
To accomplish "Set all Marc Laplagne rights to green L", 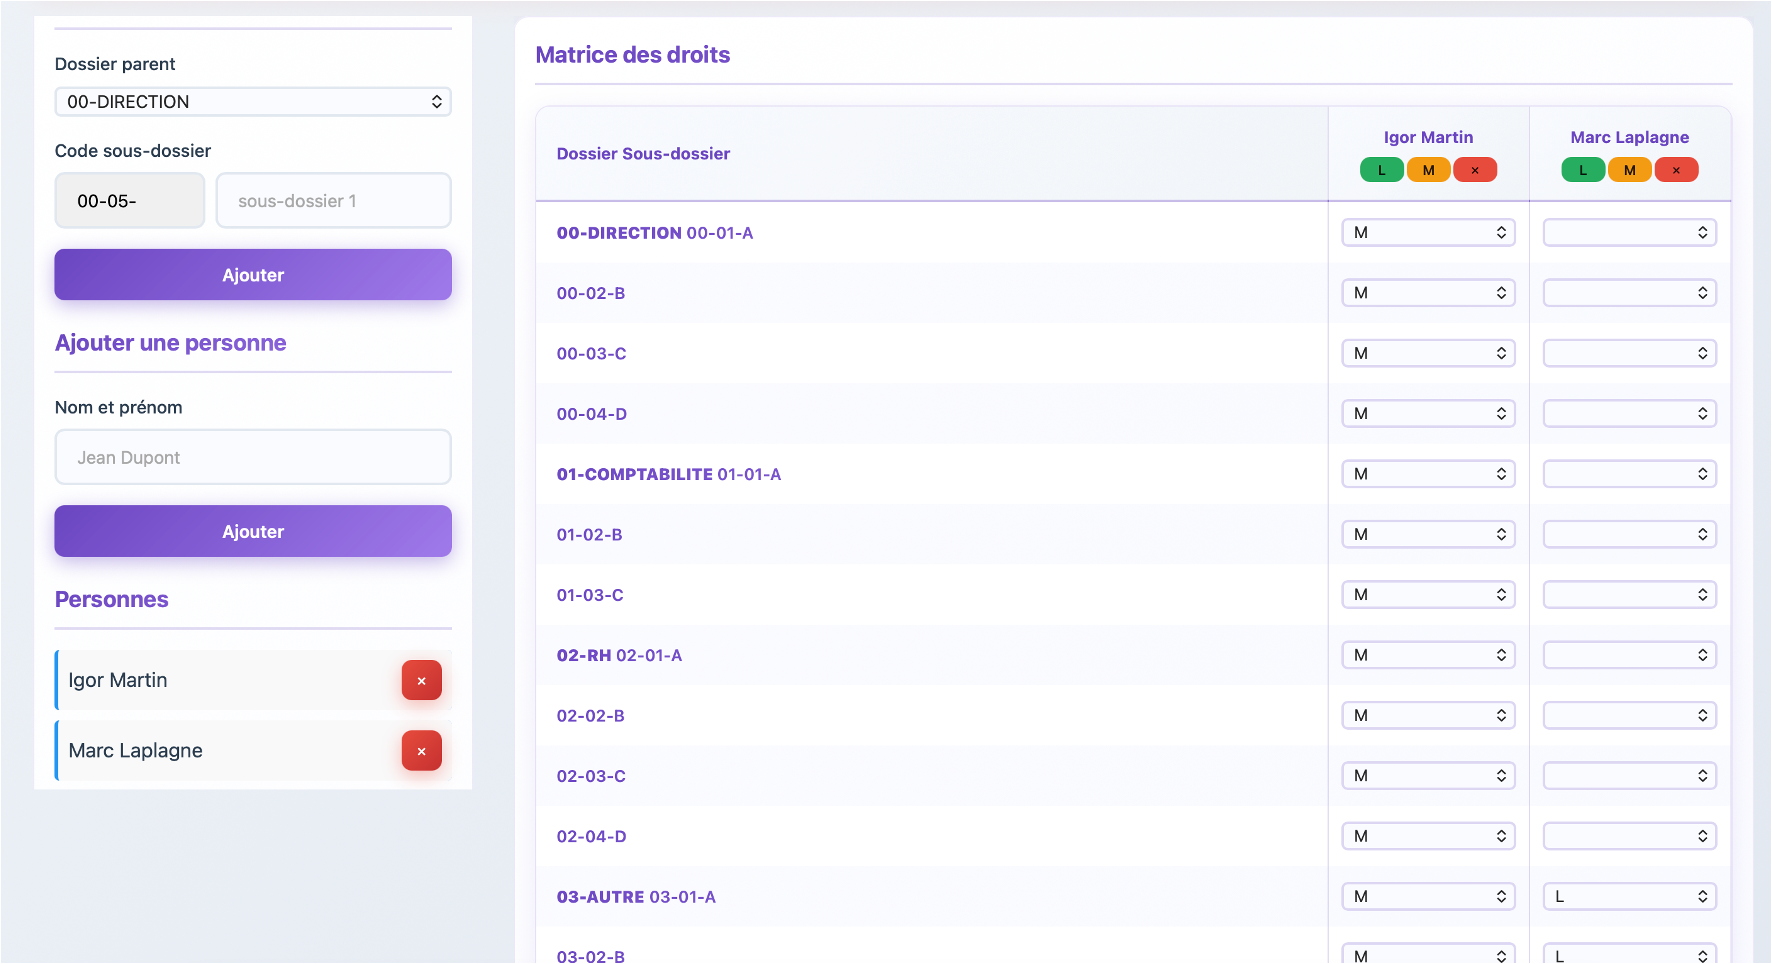I will pyautogui.click(x=1582, y=170).
